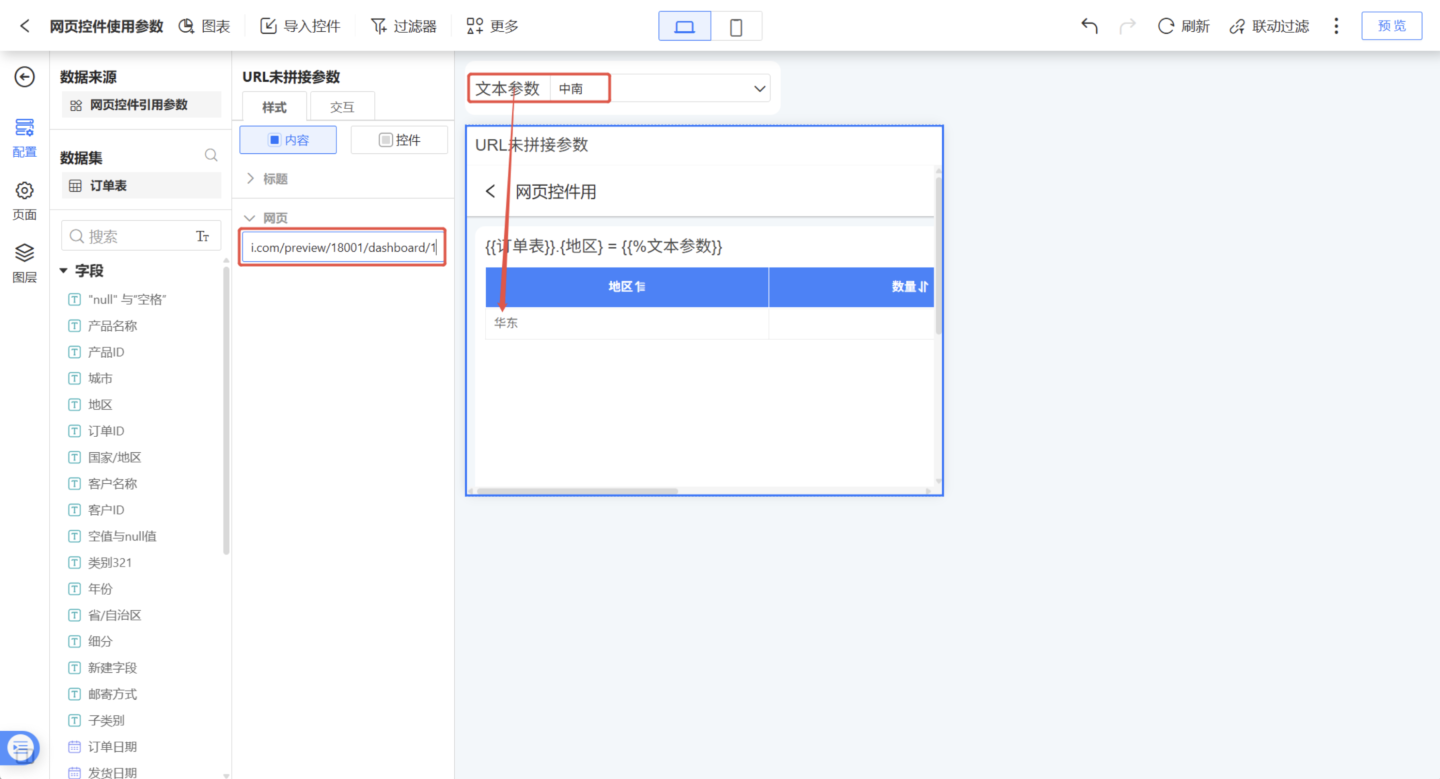Click the floating list button at bottom left
Image resolution: width=1440 pixels, height=779 pixels.
[x=22, y=748]
